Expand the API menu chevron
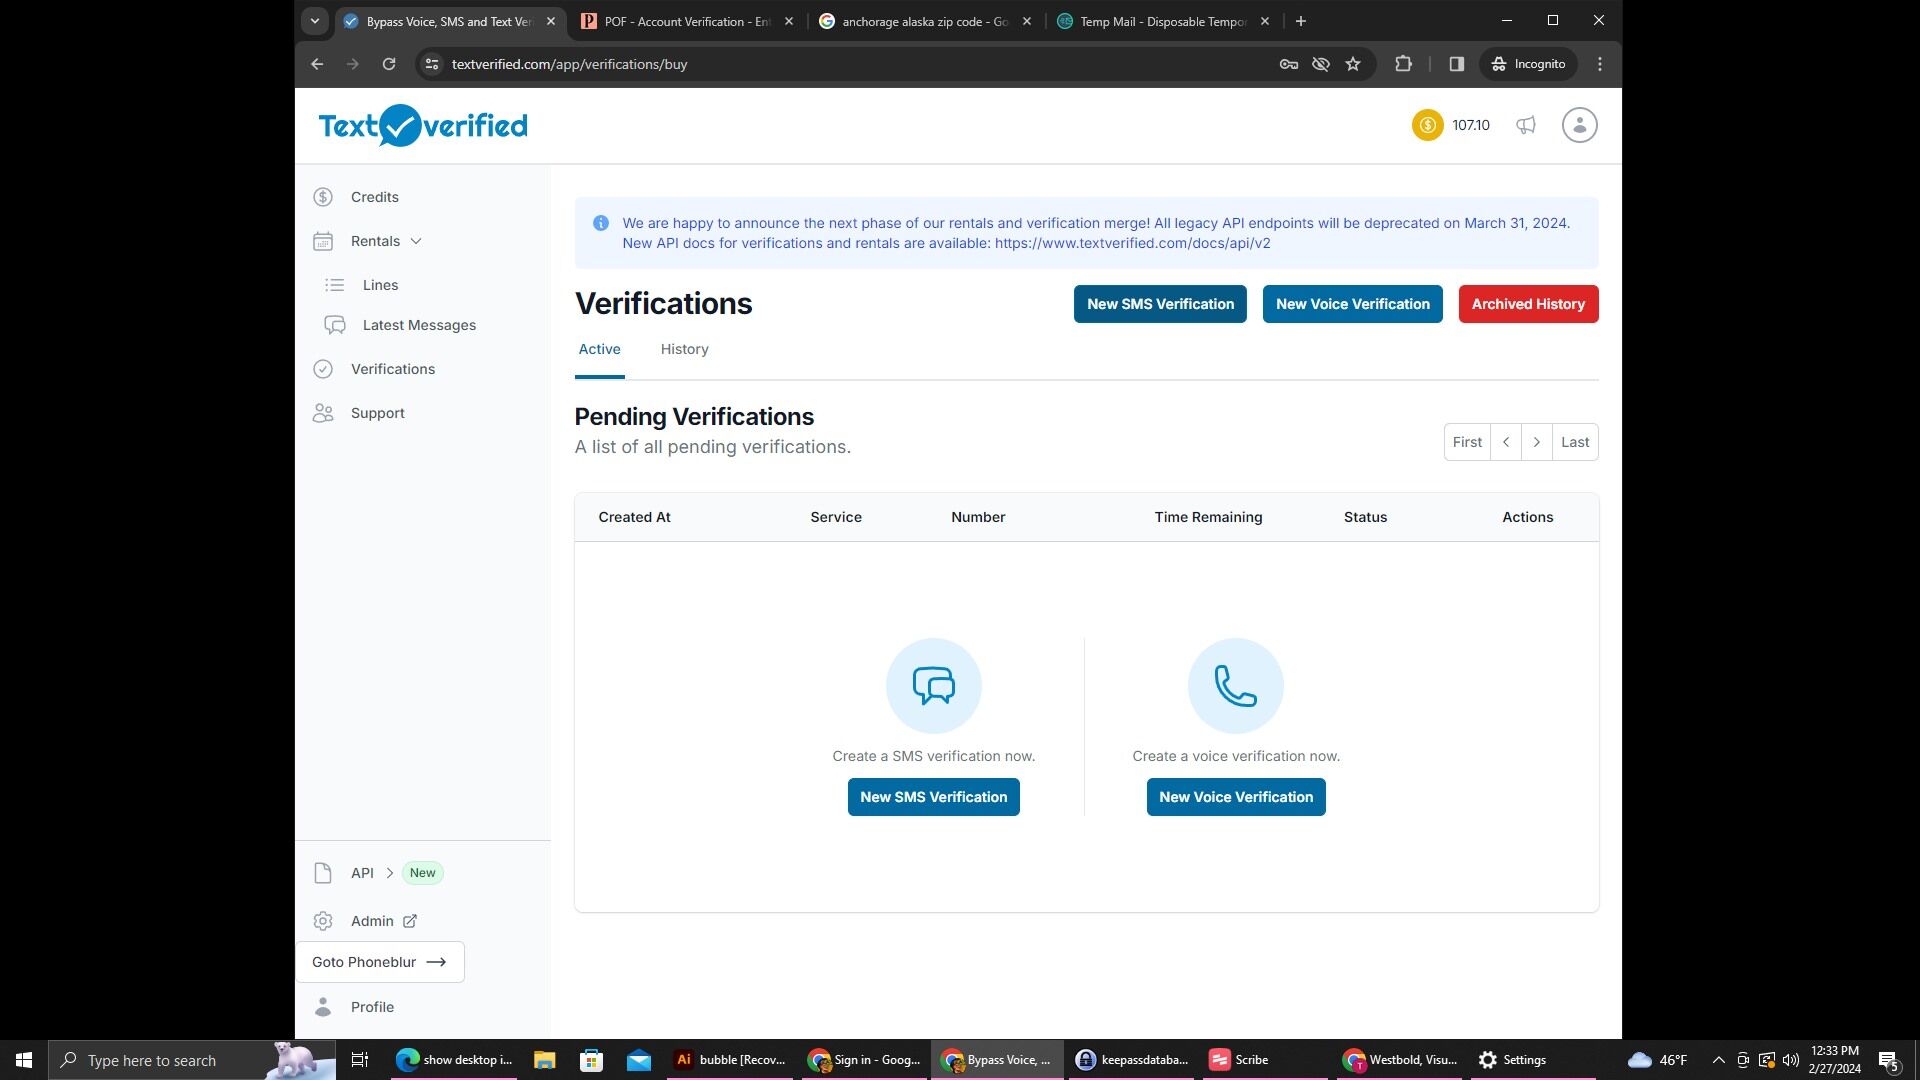This screenshot has width=1920, height=1080. pos(390,873)
